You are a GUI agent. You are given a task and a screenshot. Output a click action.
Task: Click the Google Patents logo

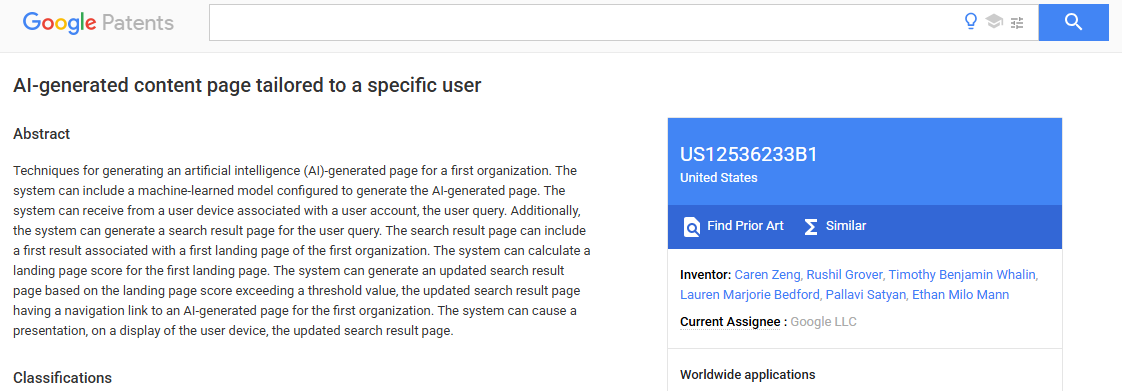(x=98, y=22)
